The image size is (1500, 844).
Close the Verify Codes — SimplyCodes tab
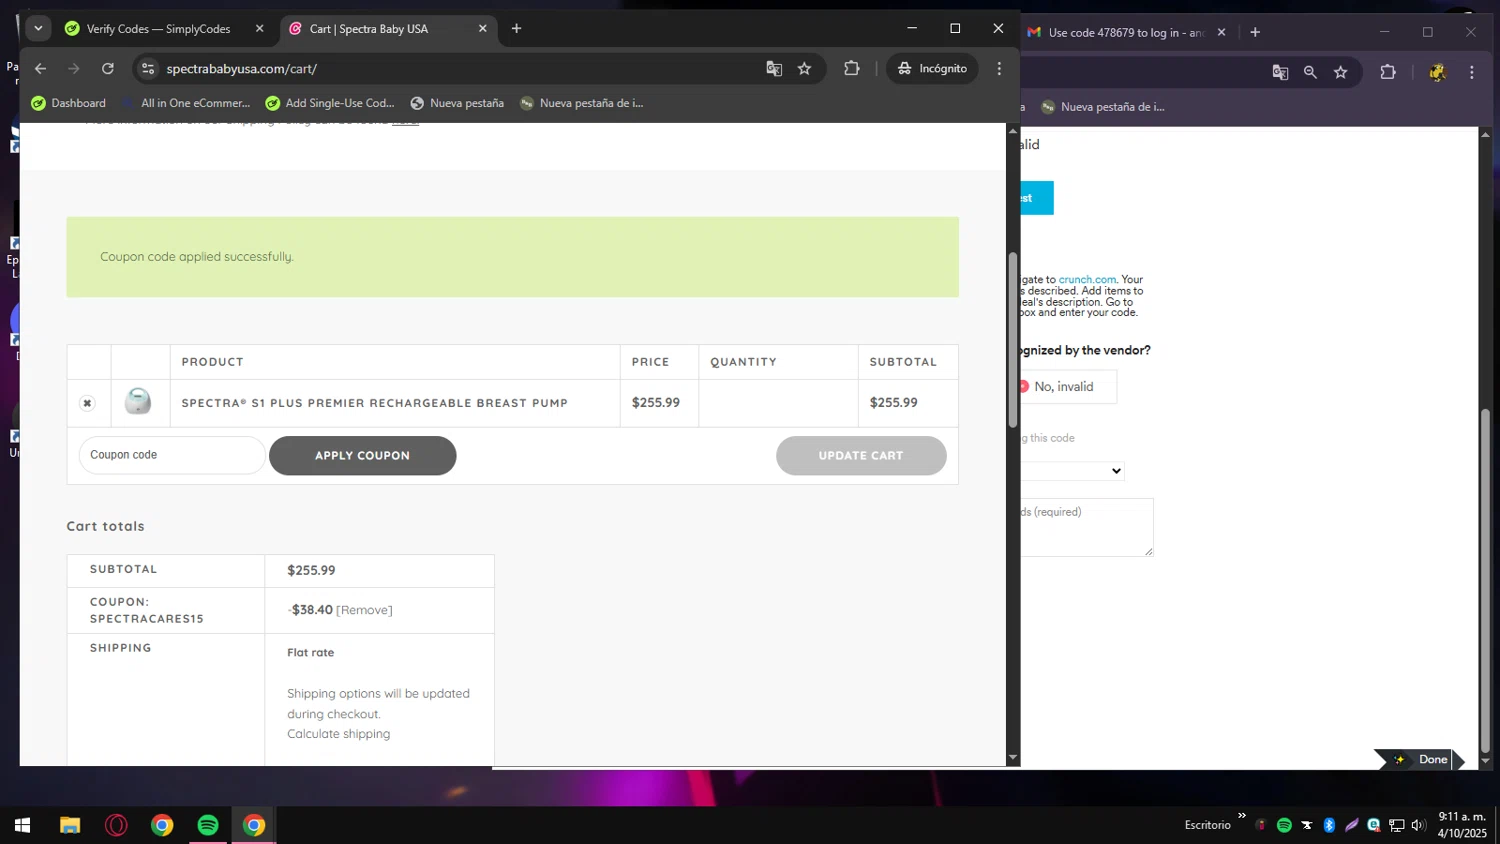(x=260, y=28)
